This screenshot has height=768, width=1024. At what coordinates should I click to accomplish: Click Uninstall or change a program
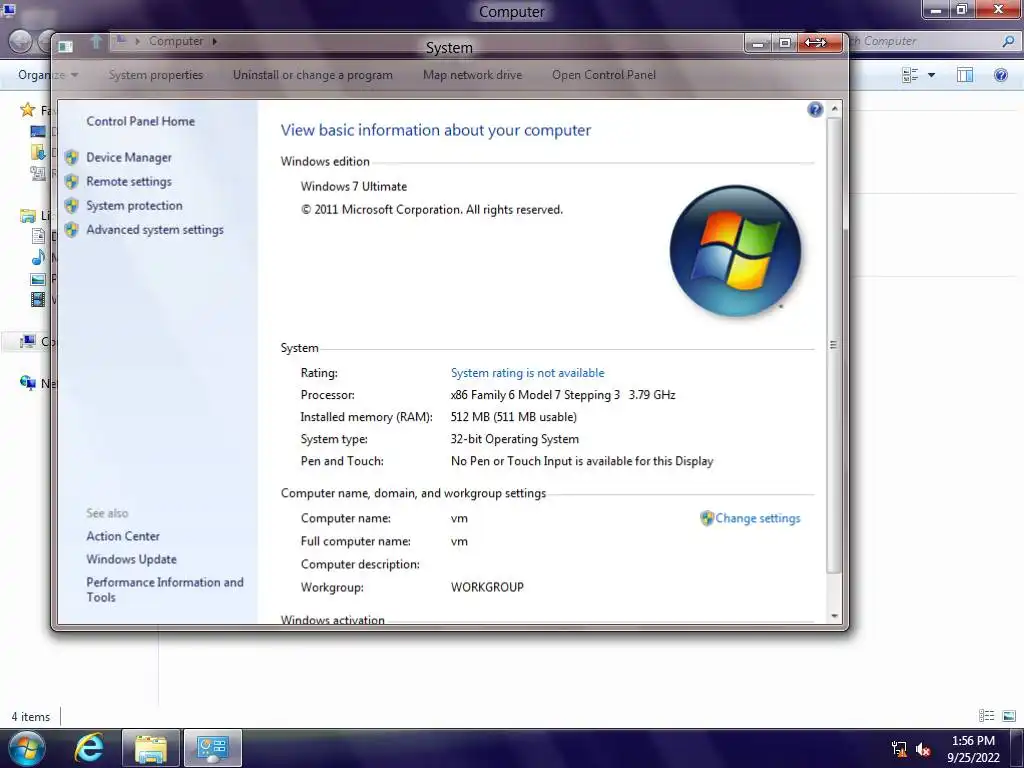(313, 75)
